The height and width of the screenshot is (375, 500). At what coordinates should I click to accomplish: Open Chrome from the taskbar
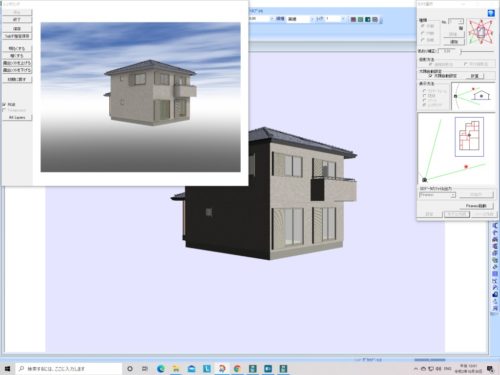[237, 368]
